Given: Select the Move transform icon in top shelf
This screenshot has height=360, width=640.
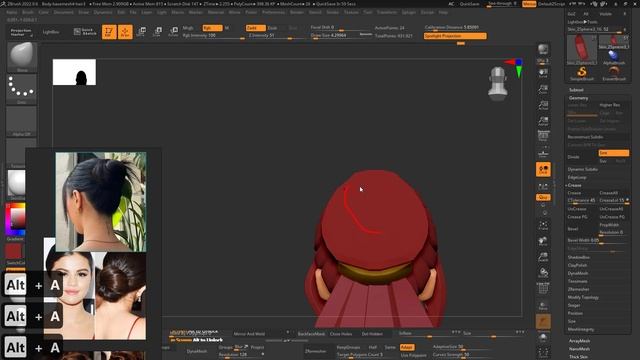Looking at the screenshot, I should pos(142,32).
